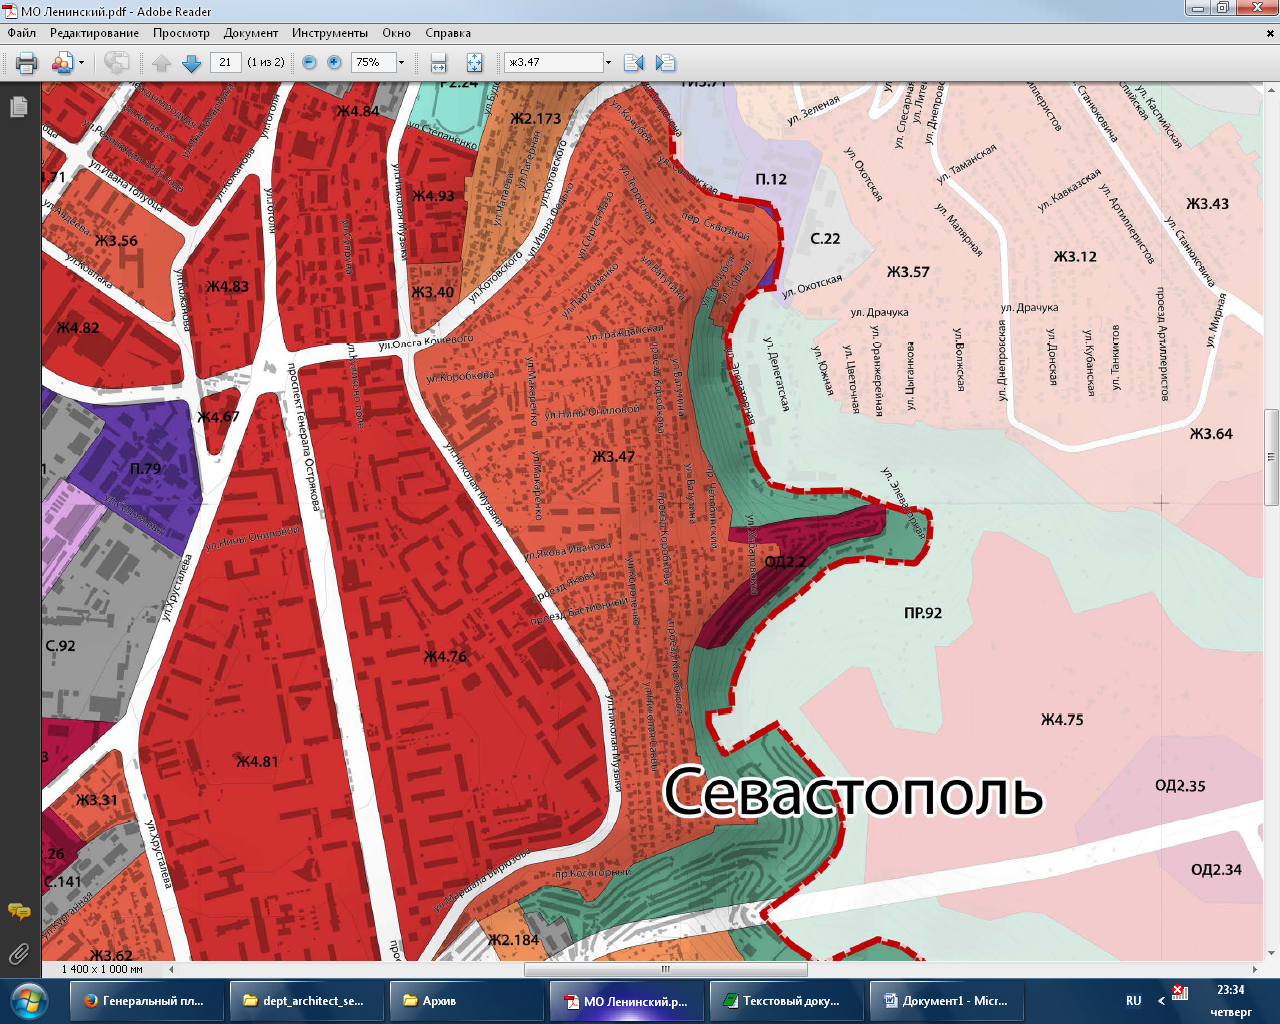Zoom out with the minus button
The width and height of the screenshot is (1280, 1024).
[309, 62]
